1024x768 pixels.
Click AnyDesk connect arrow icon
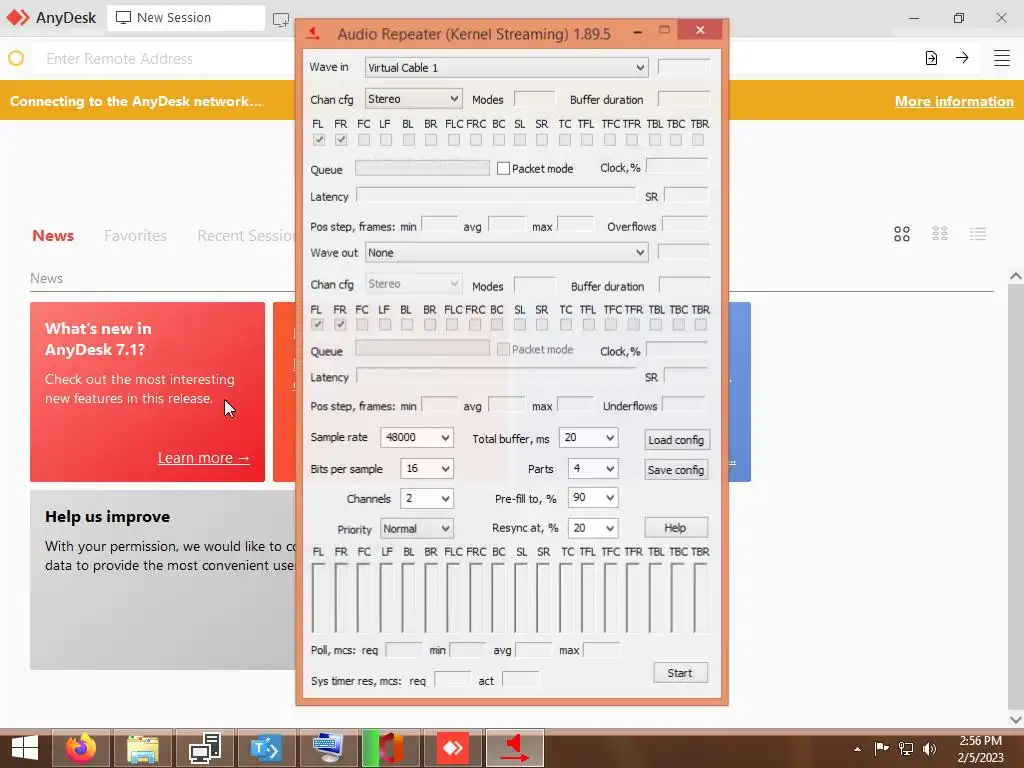962,58
